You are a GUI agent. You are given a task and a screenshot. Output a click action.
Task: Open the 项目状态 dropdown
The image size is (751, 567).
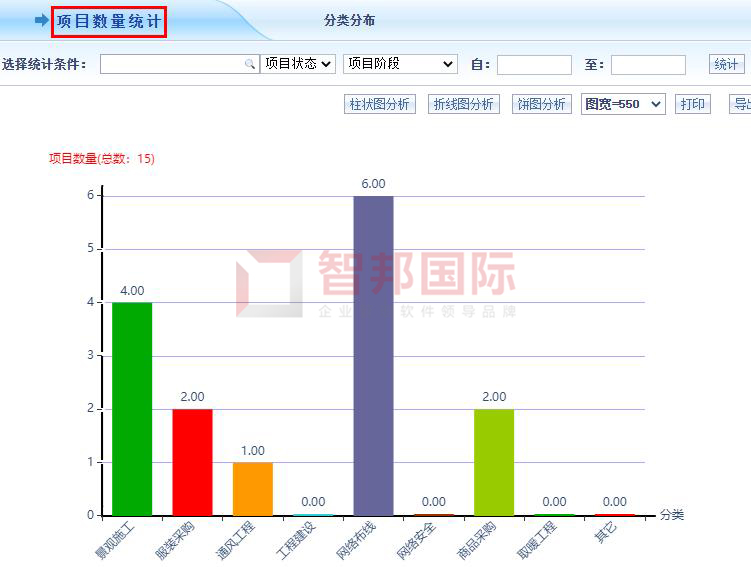[297, 64]
